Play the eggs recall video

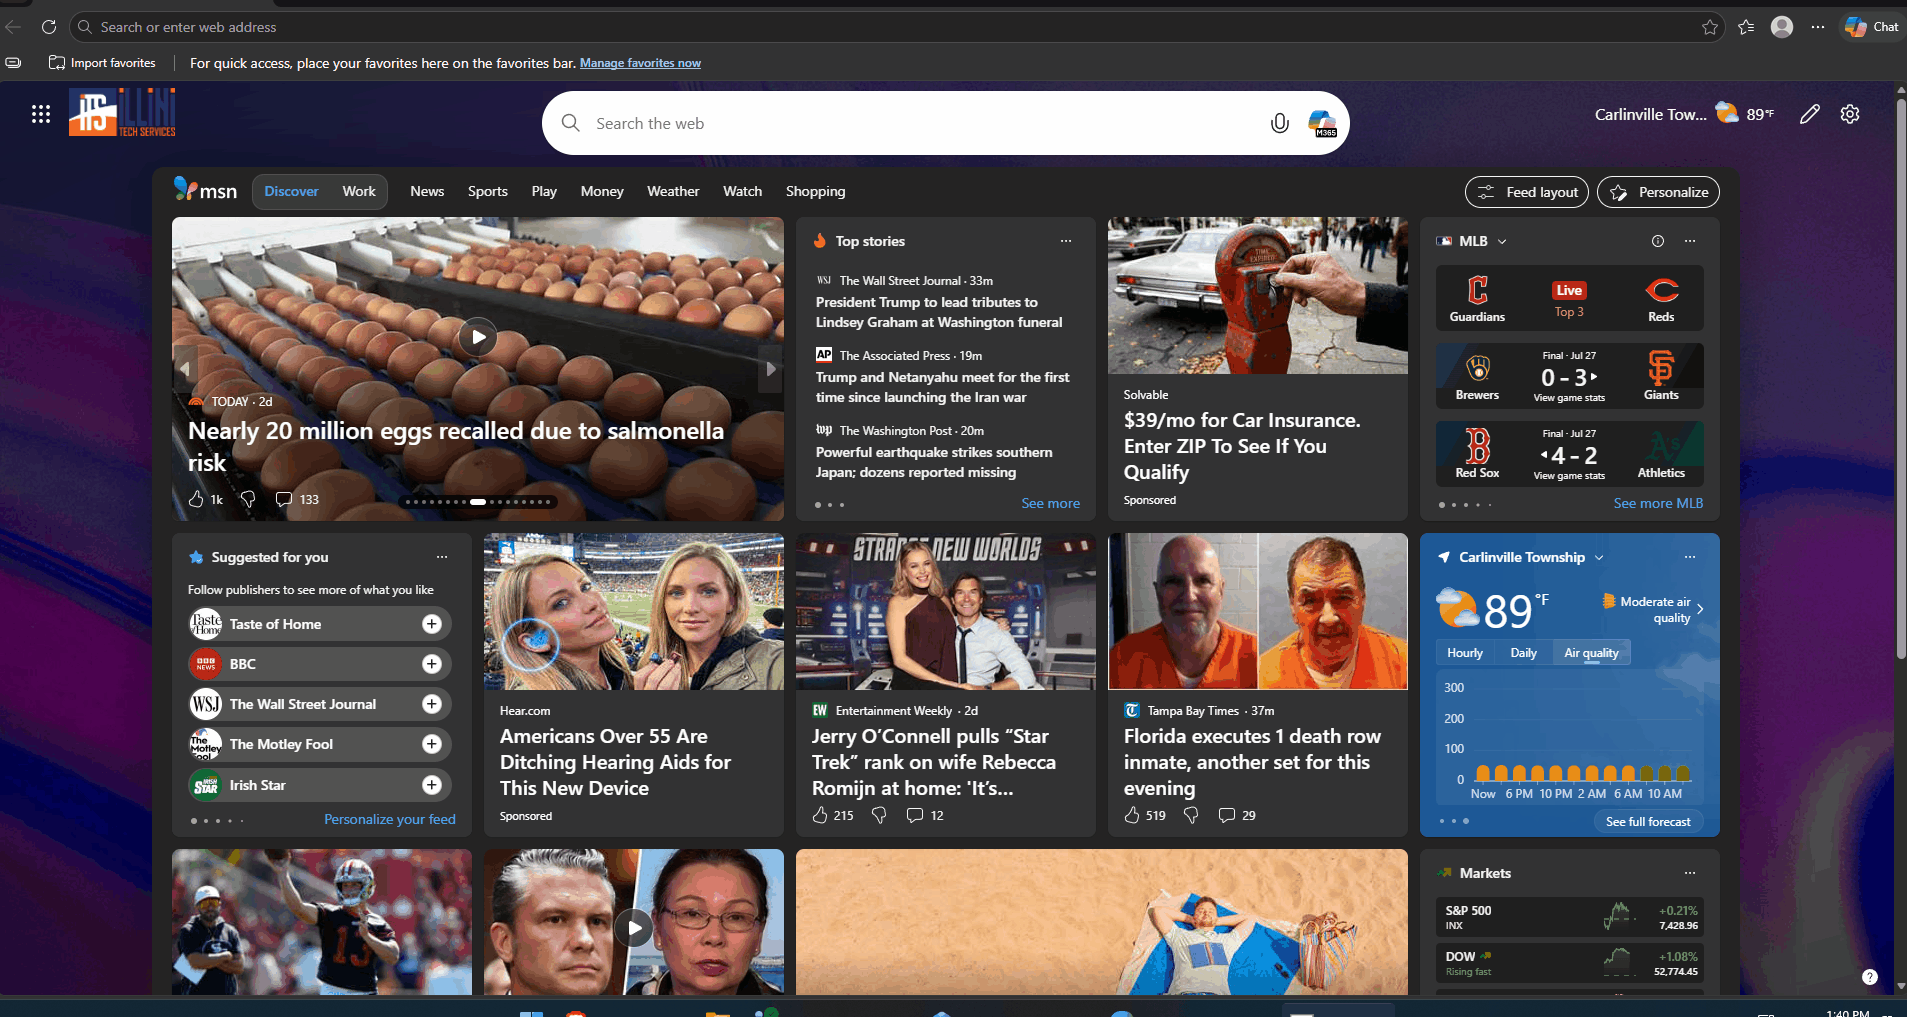(x=478, y=337)
